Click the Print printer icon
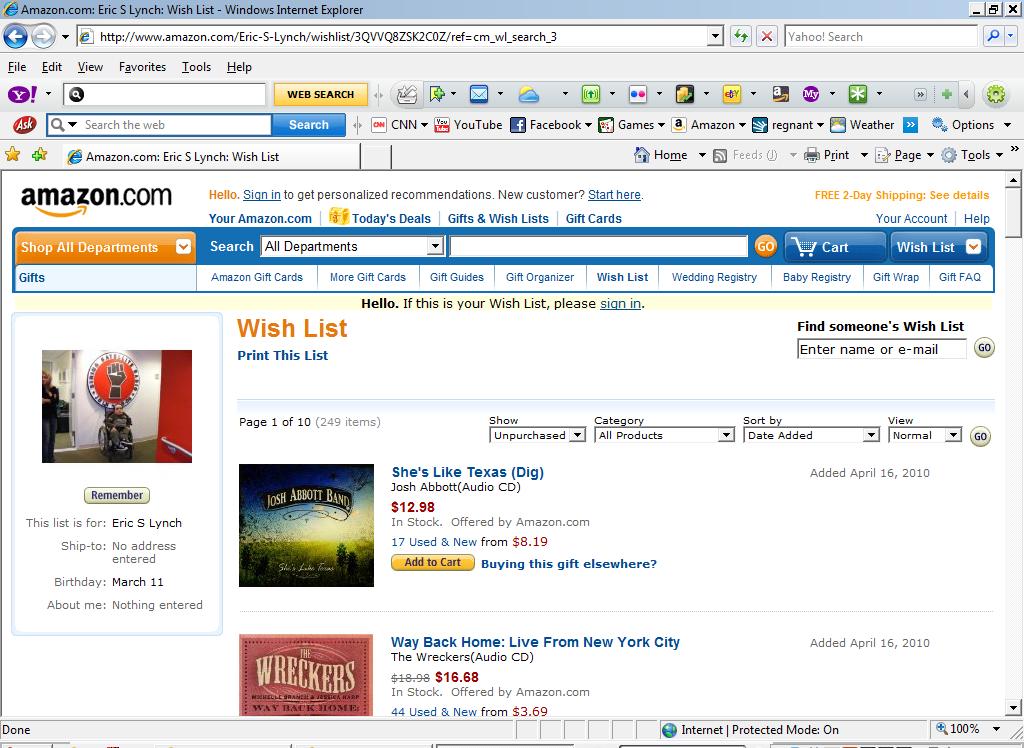Screen dimensions: 1024x748 tap(812, 155)
